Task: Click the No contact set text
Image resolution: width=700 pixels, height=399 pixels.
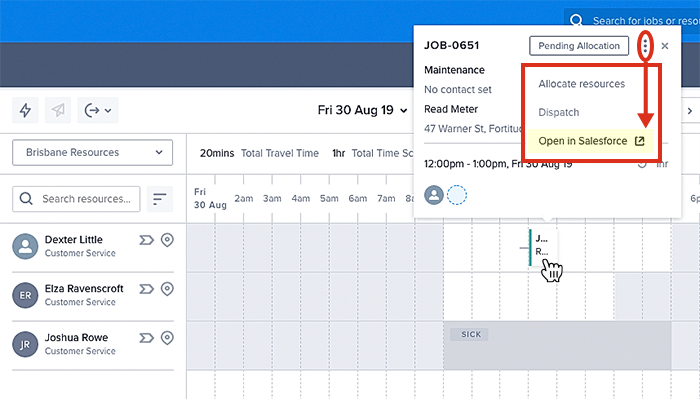Action: (x=458, y=89)
